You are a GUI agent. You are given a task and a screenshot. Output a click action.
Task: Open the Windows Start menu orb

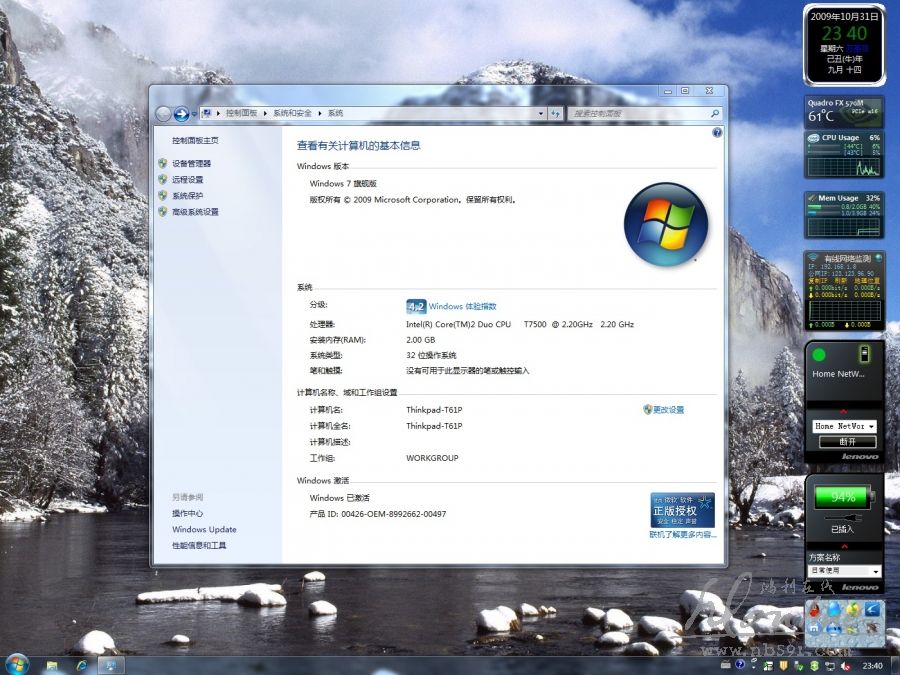[17, 664]
